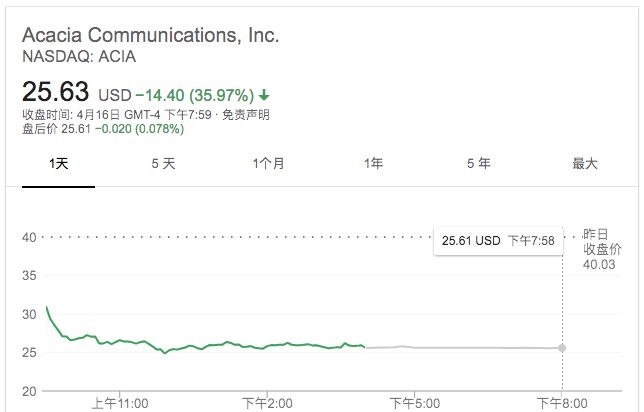
Task: Open the 1年 chart range tab
Action: [x=373, y=163]
